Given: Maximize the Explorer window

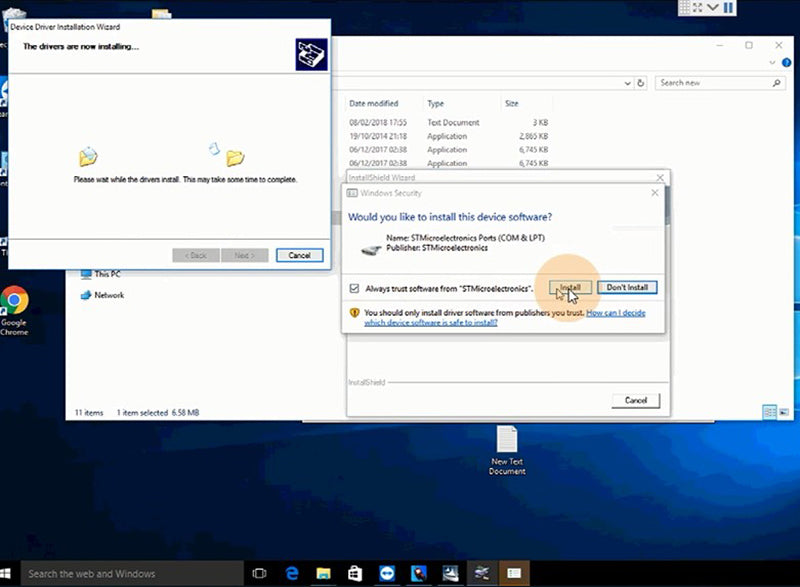Looking at the screenshot, I should tap(749, 45).
